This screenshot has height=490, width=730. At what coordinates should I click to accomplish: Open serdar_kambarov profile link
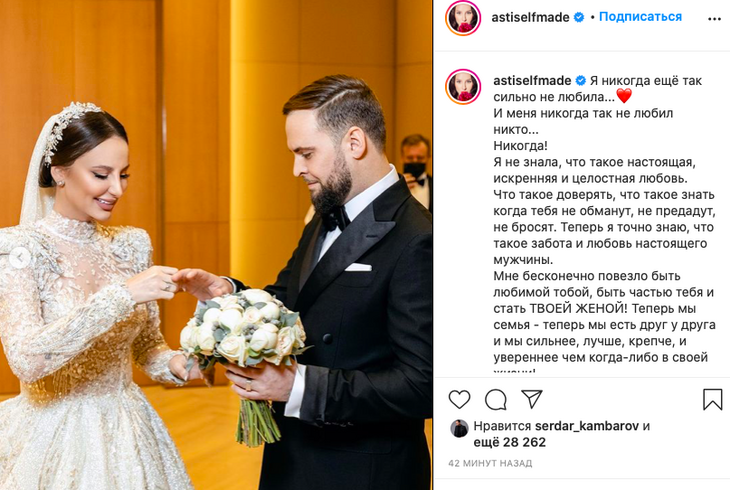(587, 426)
